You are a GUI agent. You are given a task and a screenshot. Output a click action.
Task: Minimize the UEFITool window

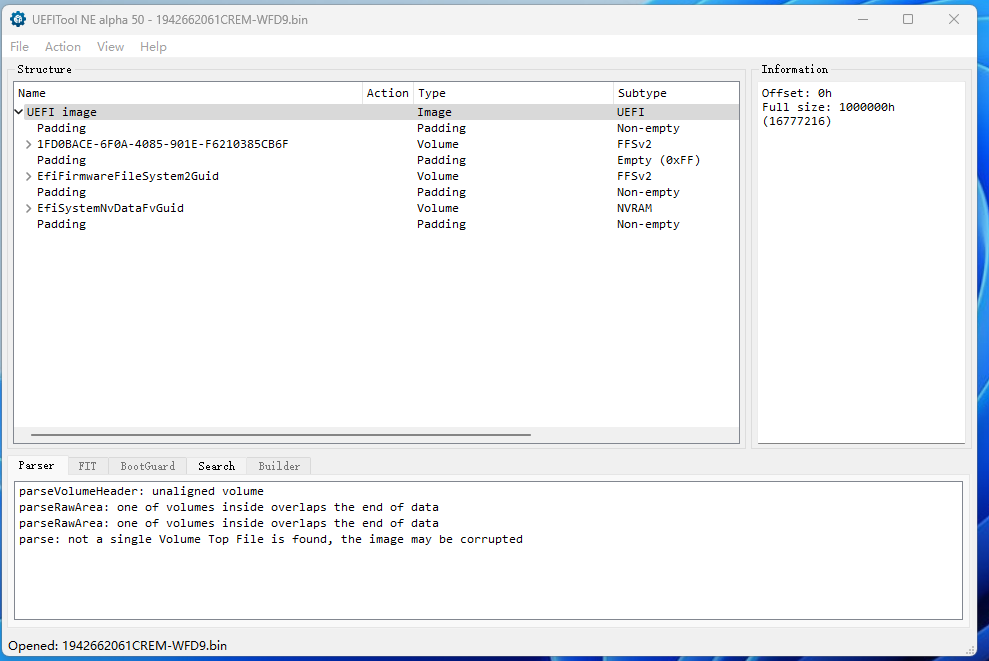click(863, 20)
